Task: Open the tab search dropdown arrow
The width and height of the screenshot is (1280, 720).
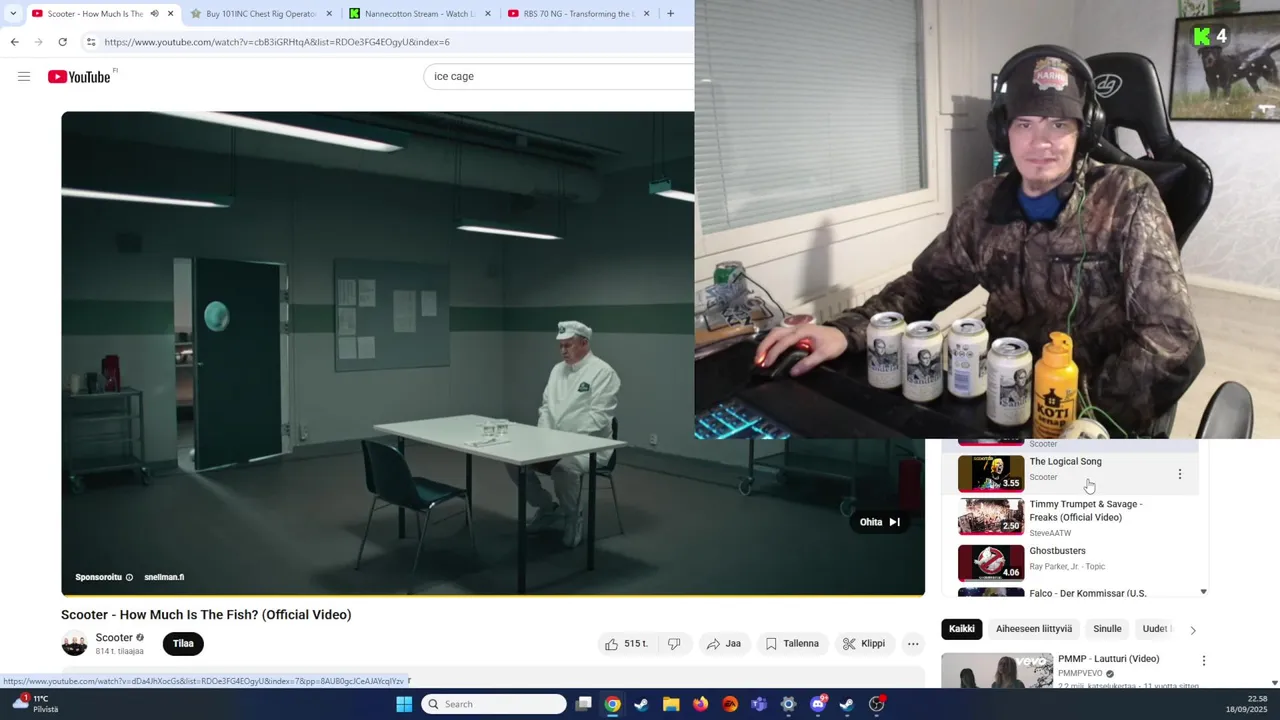Action: (13, 14)
